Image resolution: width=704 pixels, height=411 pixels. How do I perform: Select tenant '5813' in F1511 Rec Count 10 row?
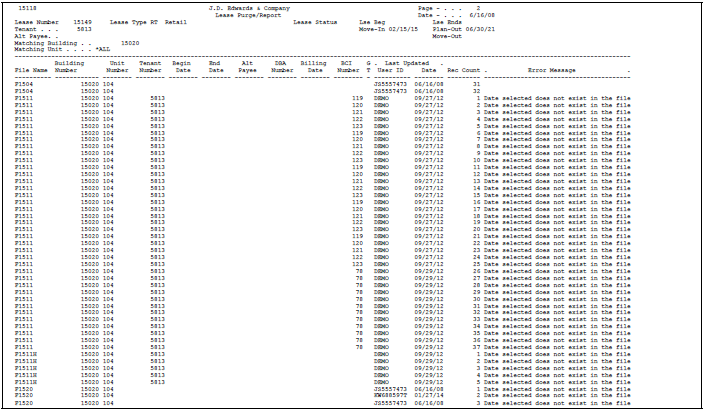point(158,160)
